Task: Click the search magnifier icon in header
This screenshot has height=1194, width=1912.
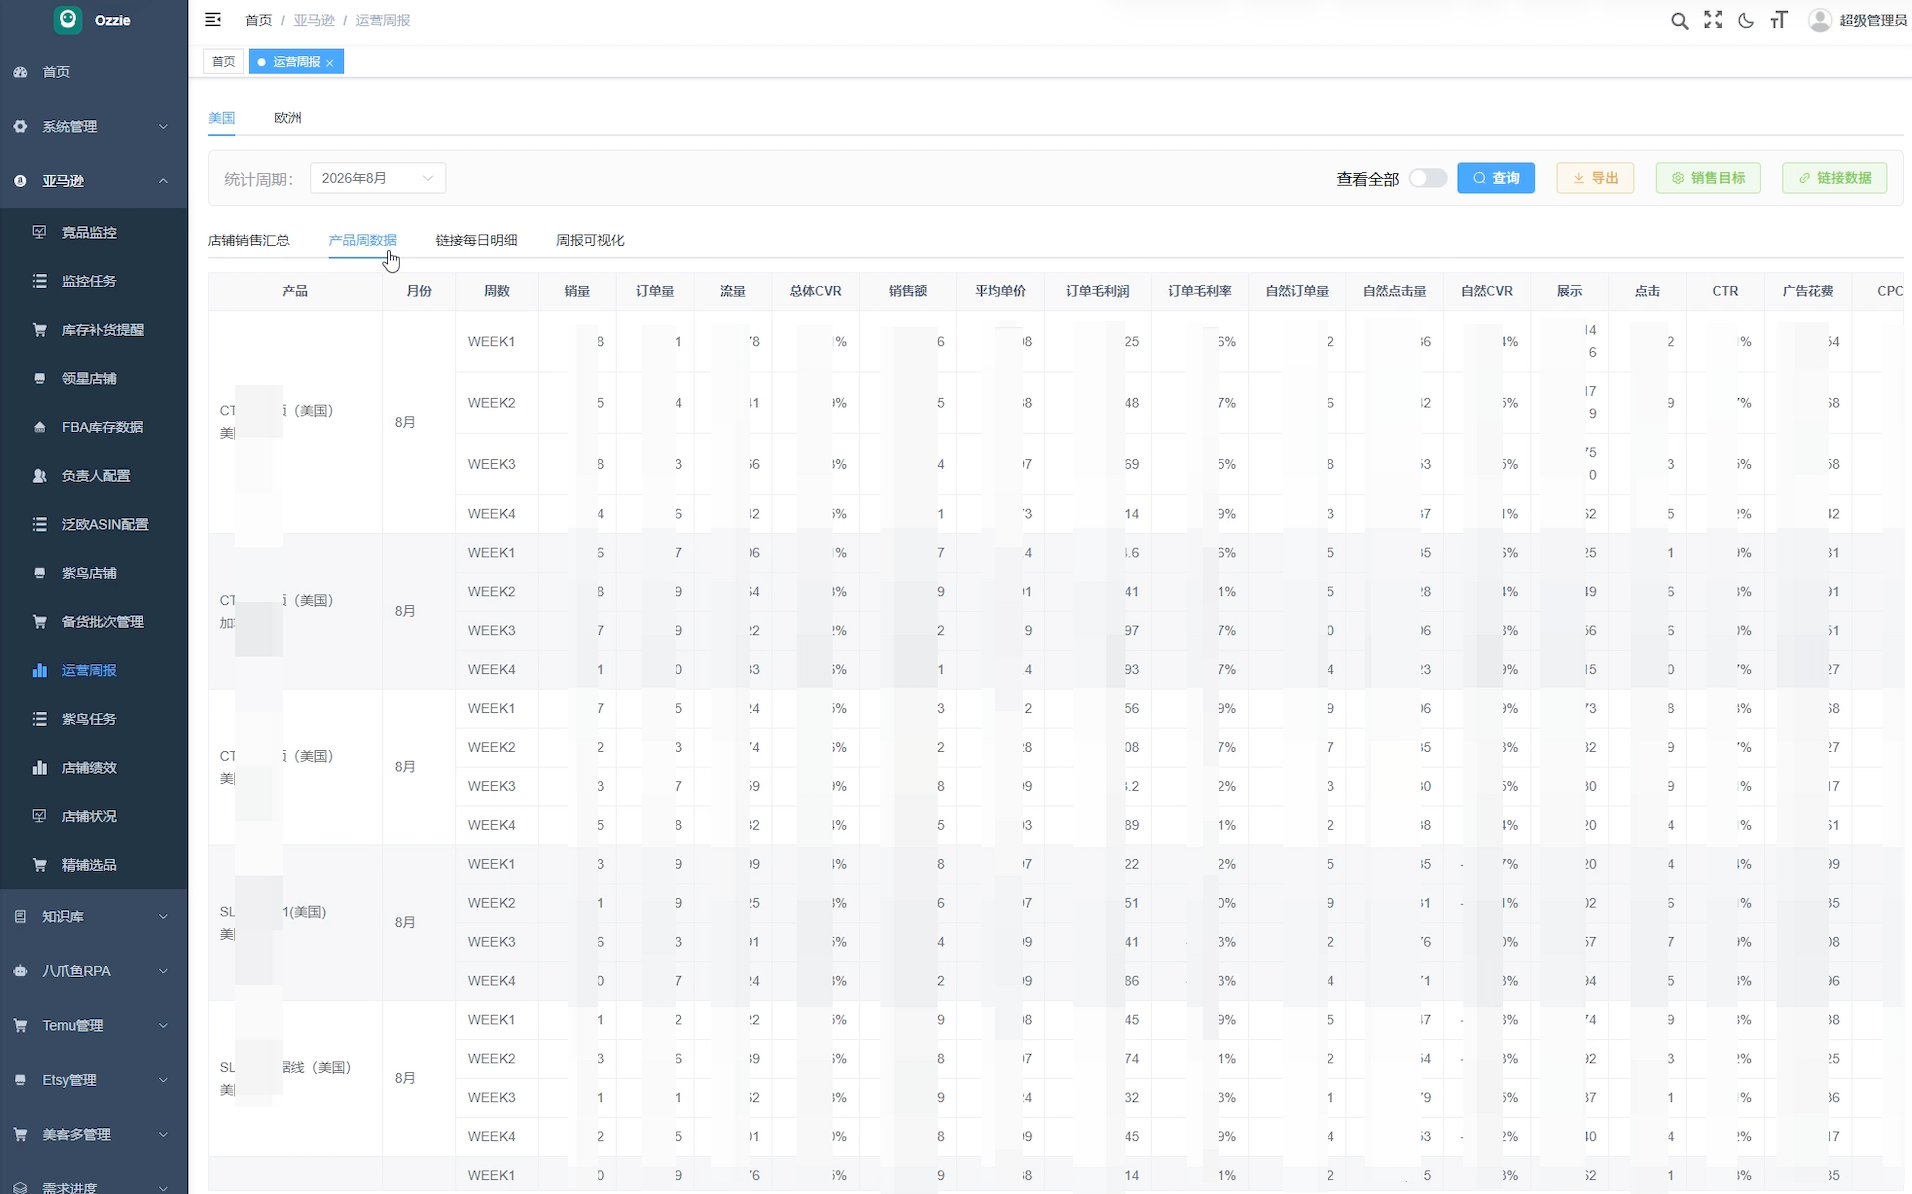Action: (1679, 20)
